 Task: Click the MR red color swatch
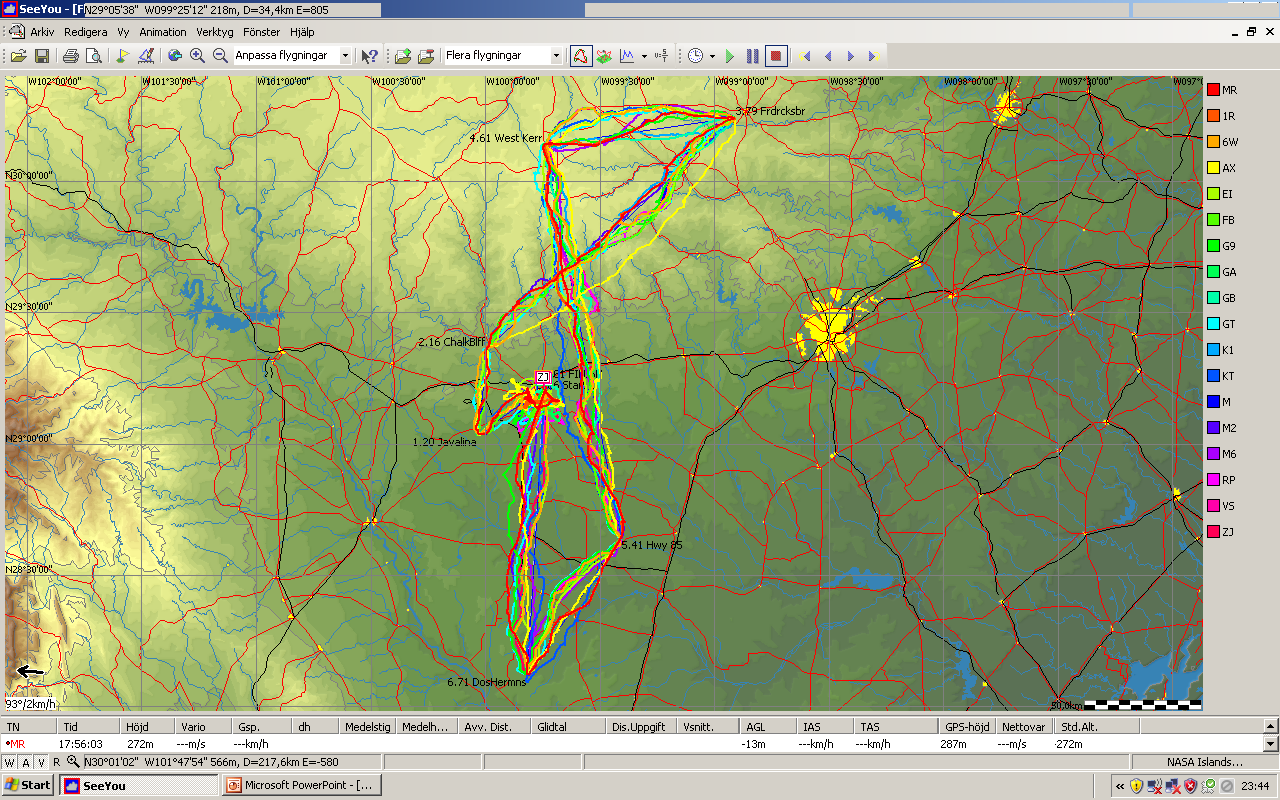tap(1214, 90)
